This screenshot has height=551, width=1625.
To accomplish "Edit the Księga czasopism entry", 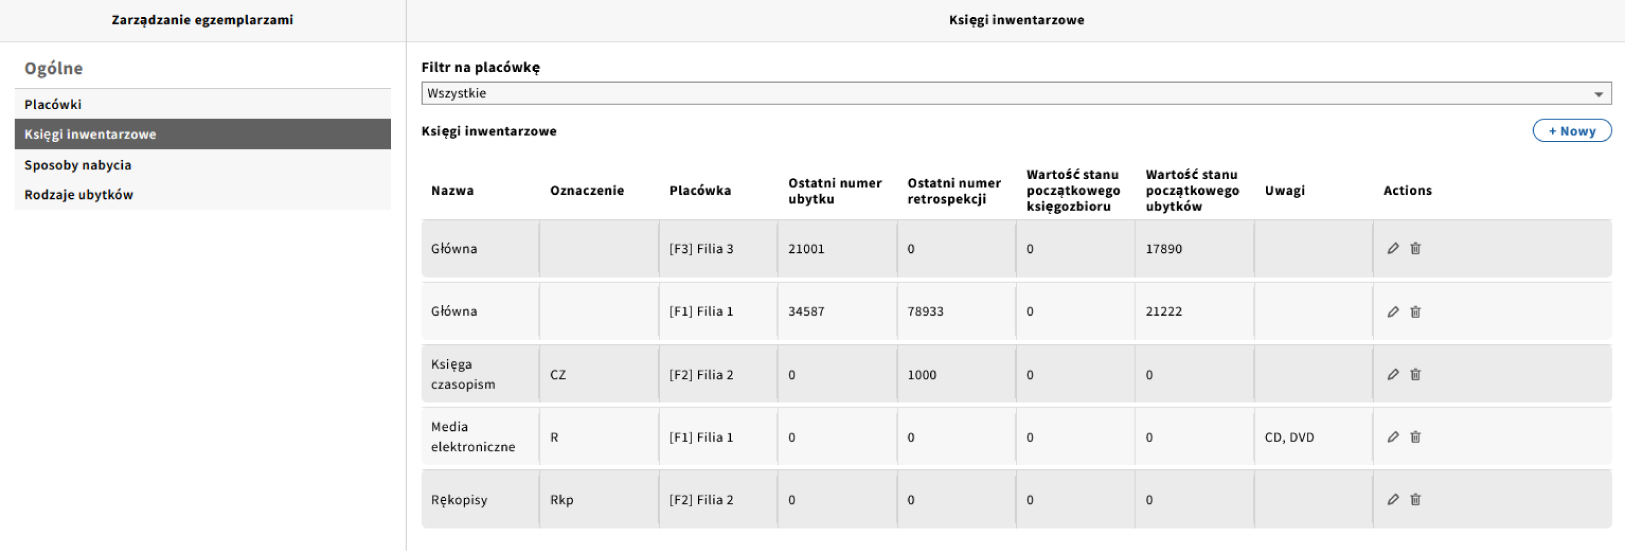I will 1393,375.
